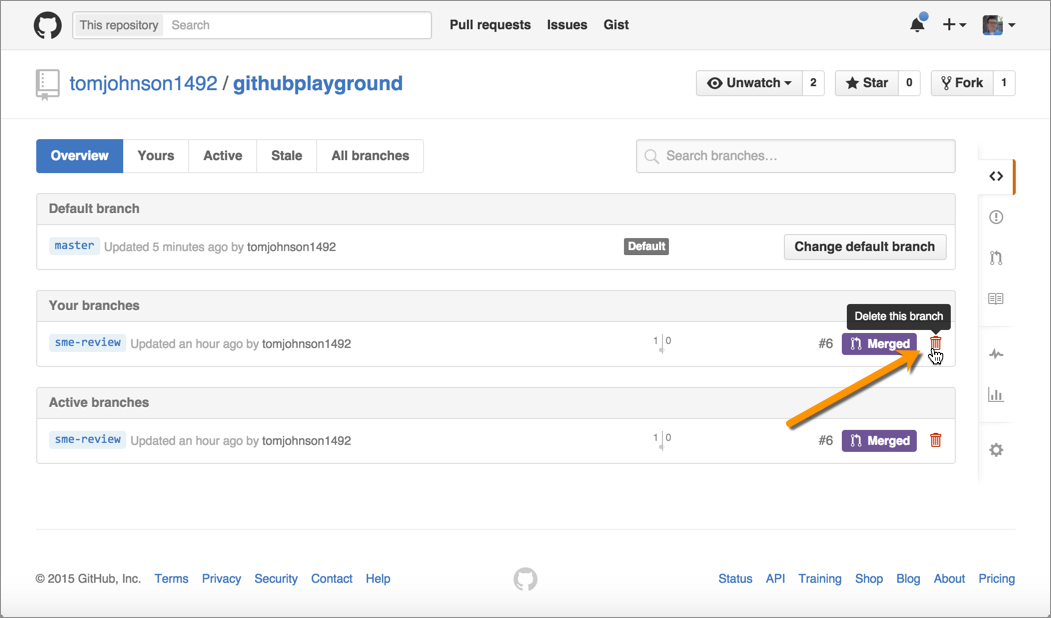1051x618 pixels.
Task: Open the plus create-new dropdown
Action: (x=953, y=25)
